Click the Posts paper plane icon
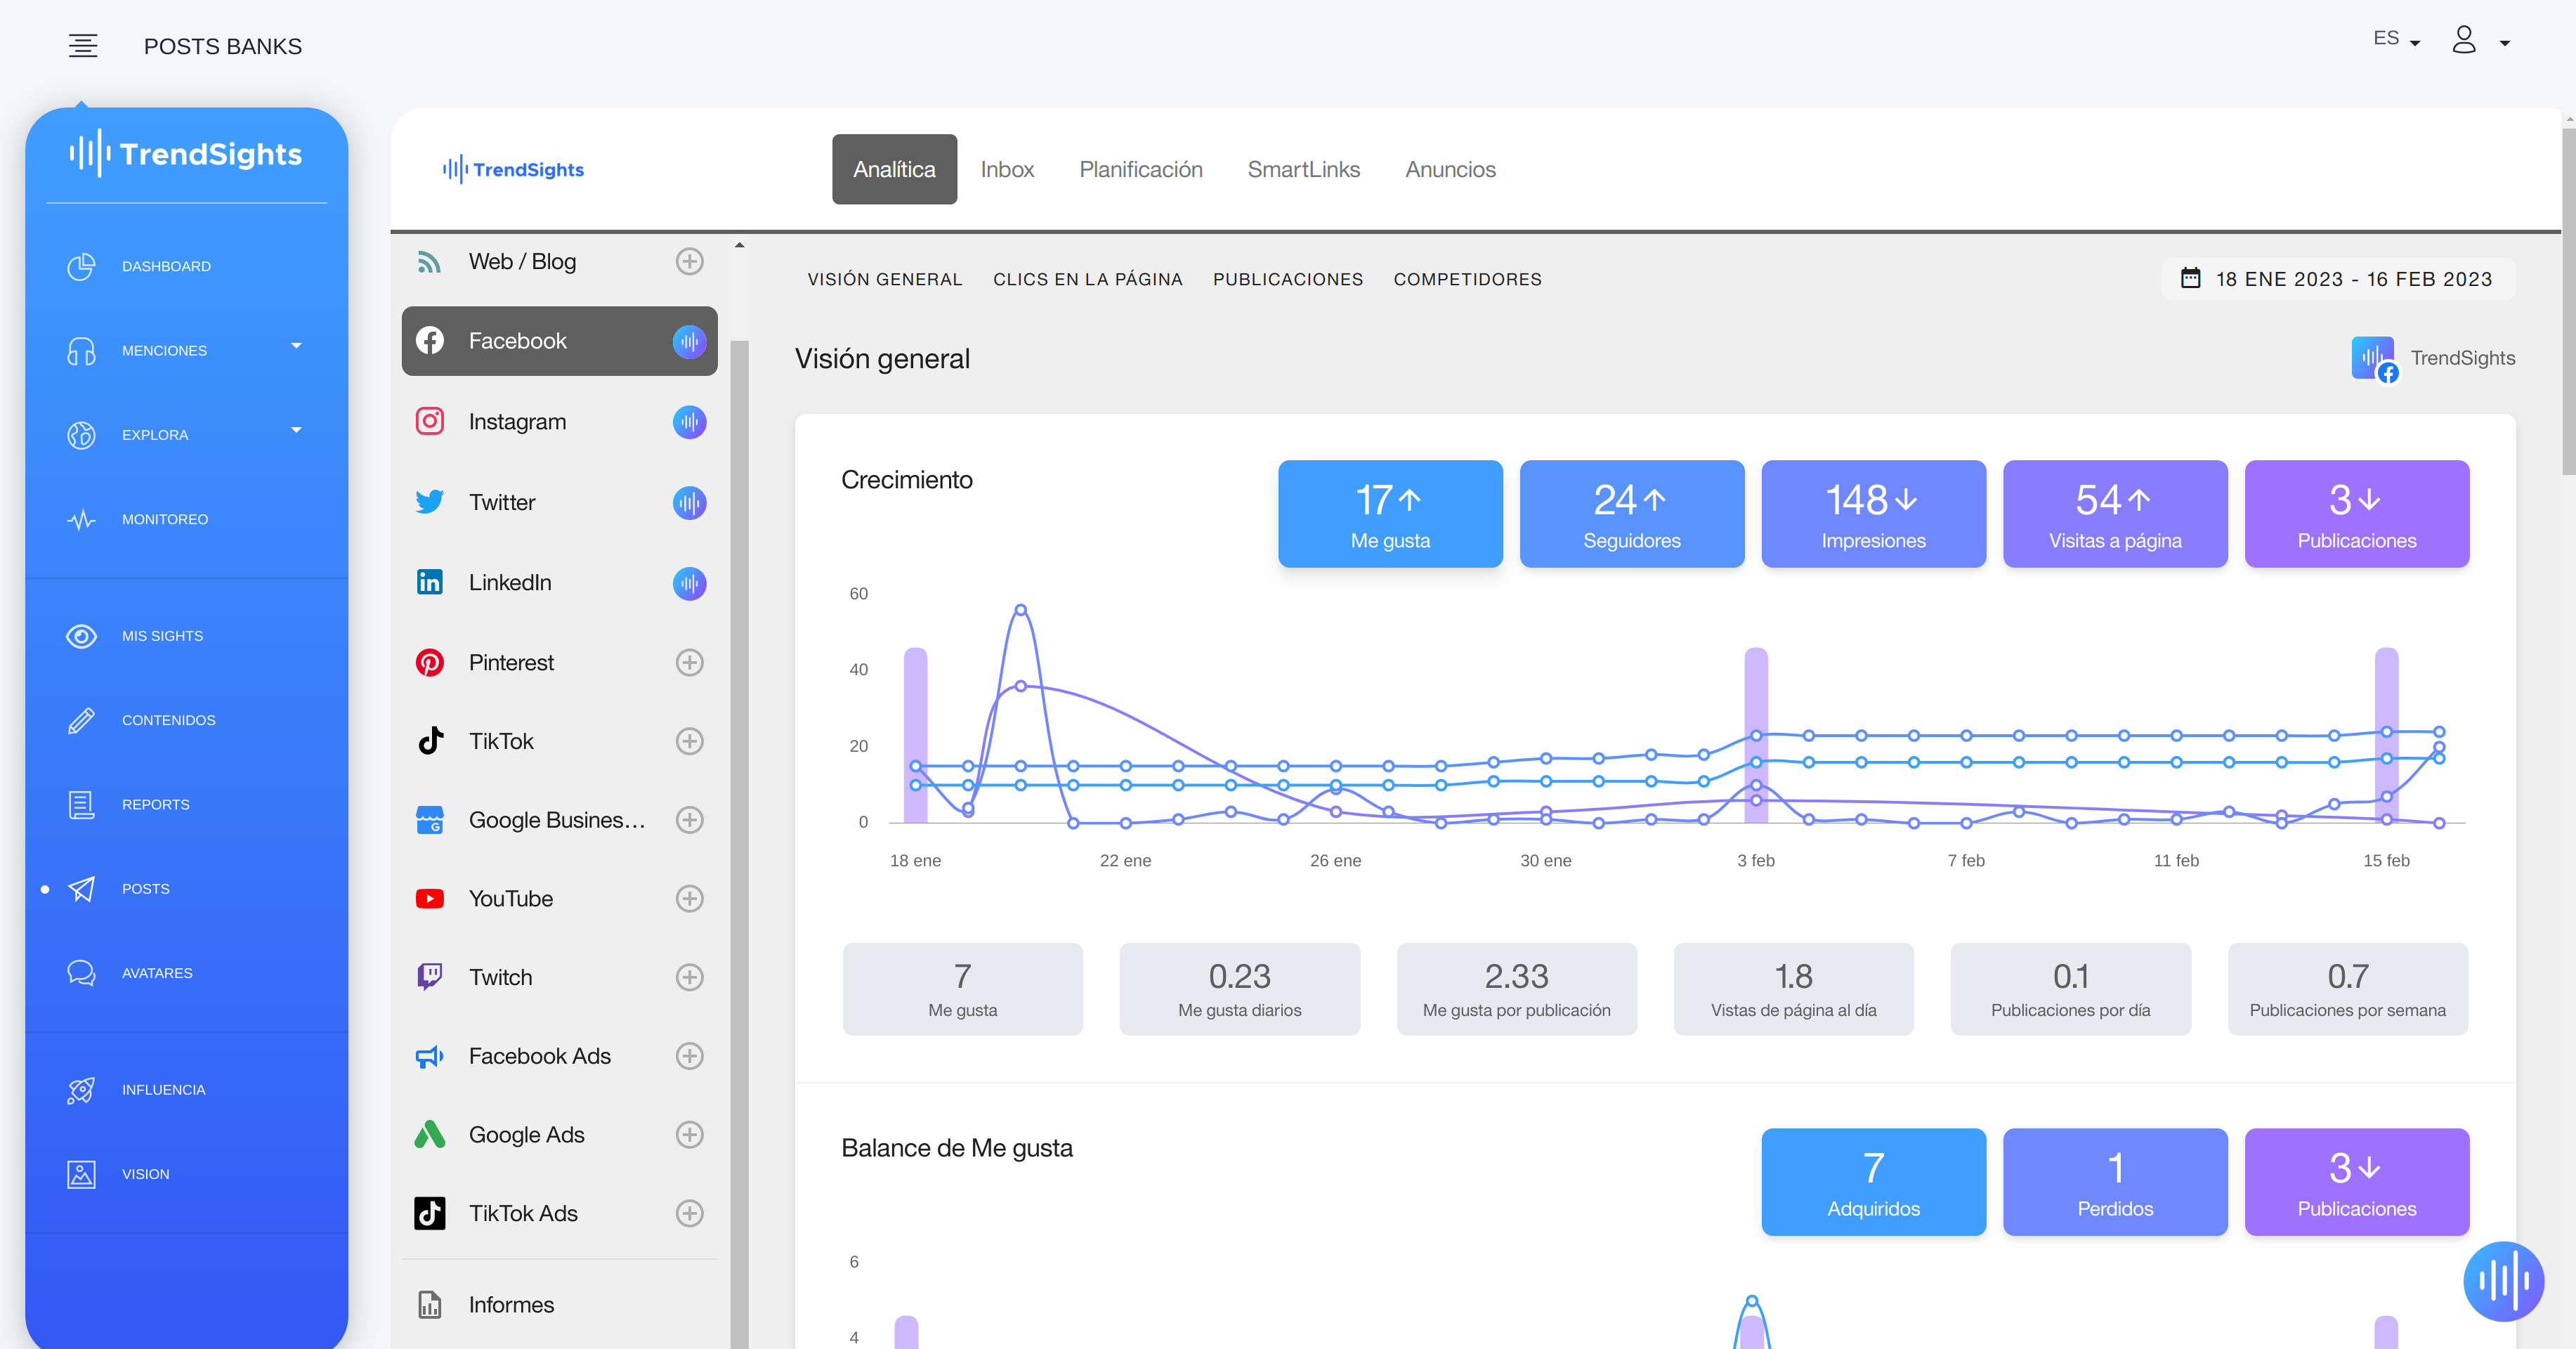The height and width of the screenshot is (1349, 2576). coord(81,889)
